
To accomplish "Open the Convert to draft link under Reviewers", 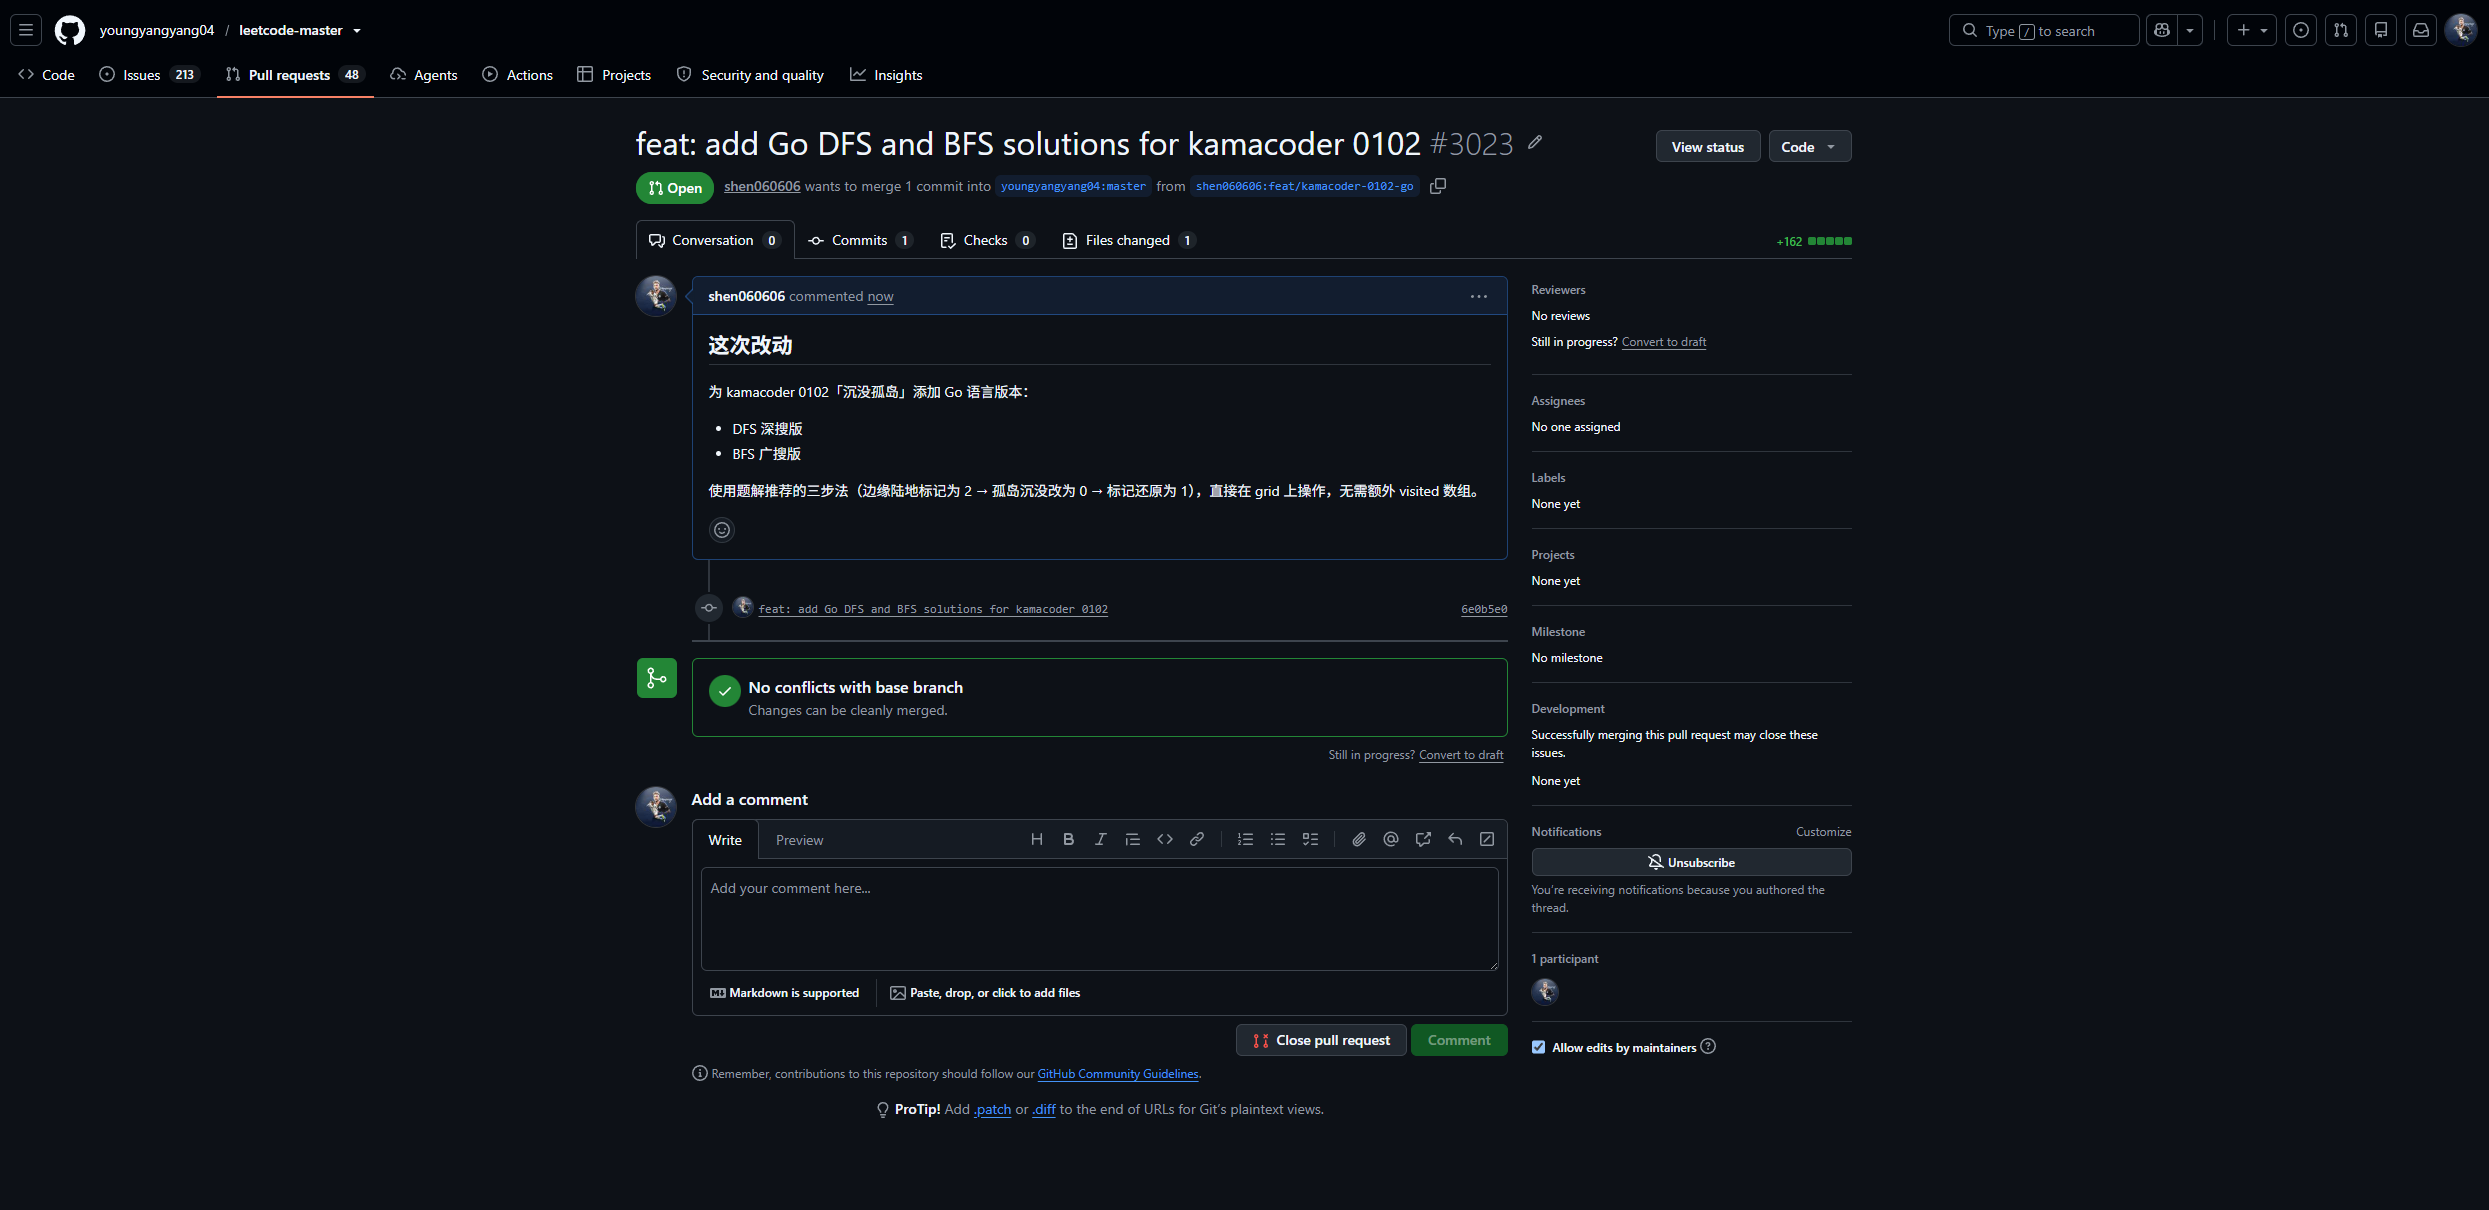I will (x=1663, y=342).
